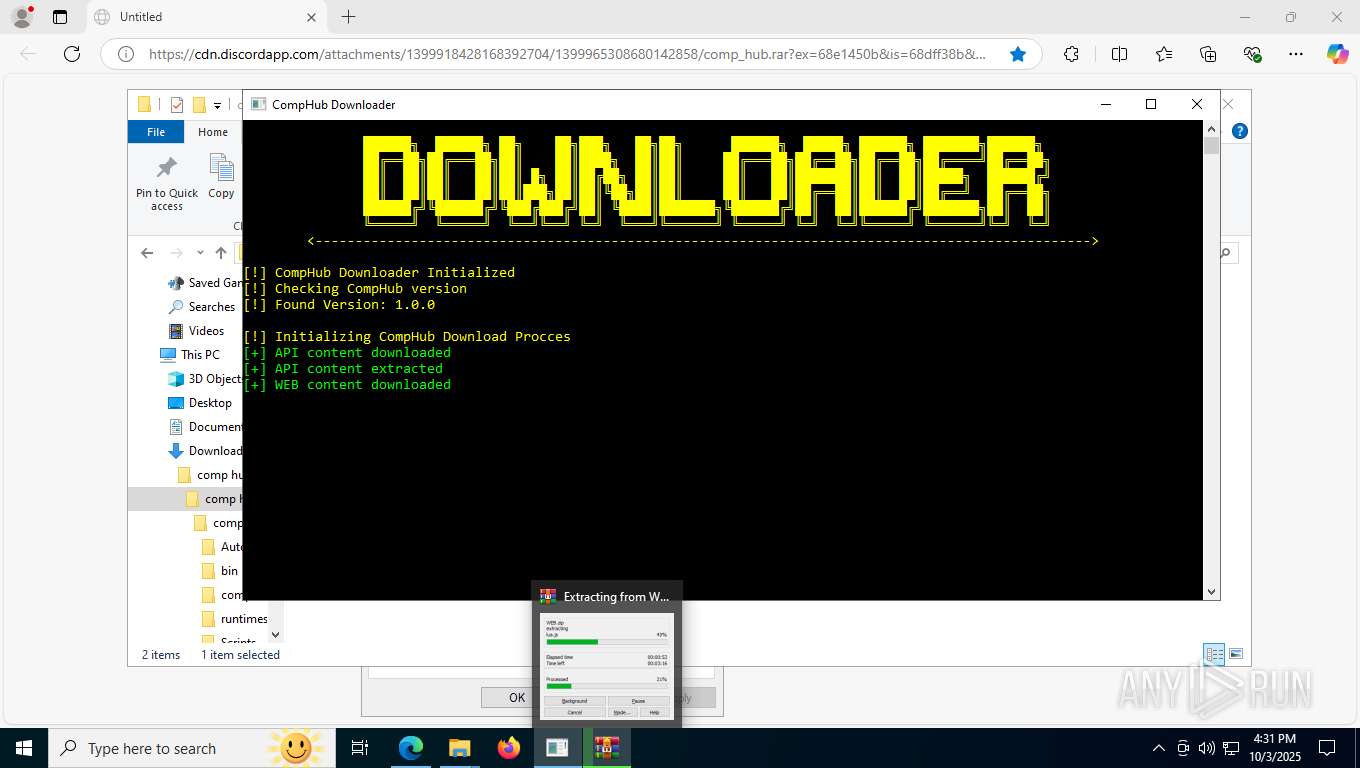
Task: Open Firefox from taskbar
Action: pyautogui.click(x=509, y=748)
